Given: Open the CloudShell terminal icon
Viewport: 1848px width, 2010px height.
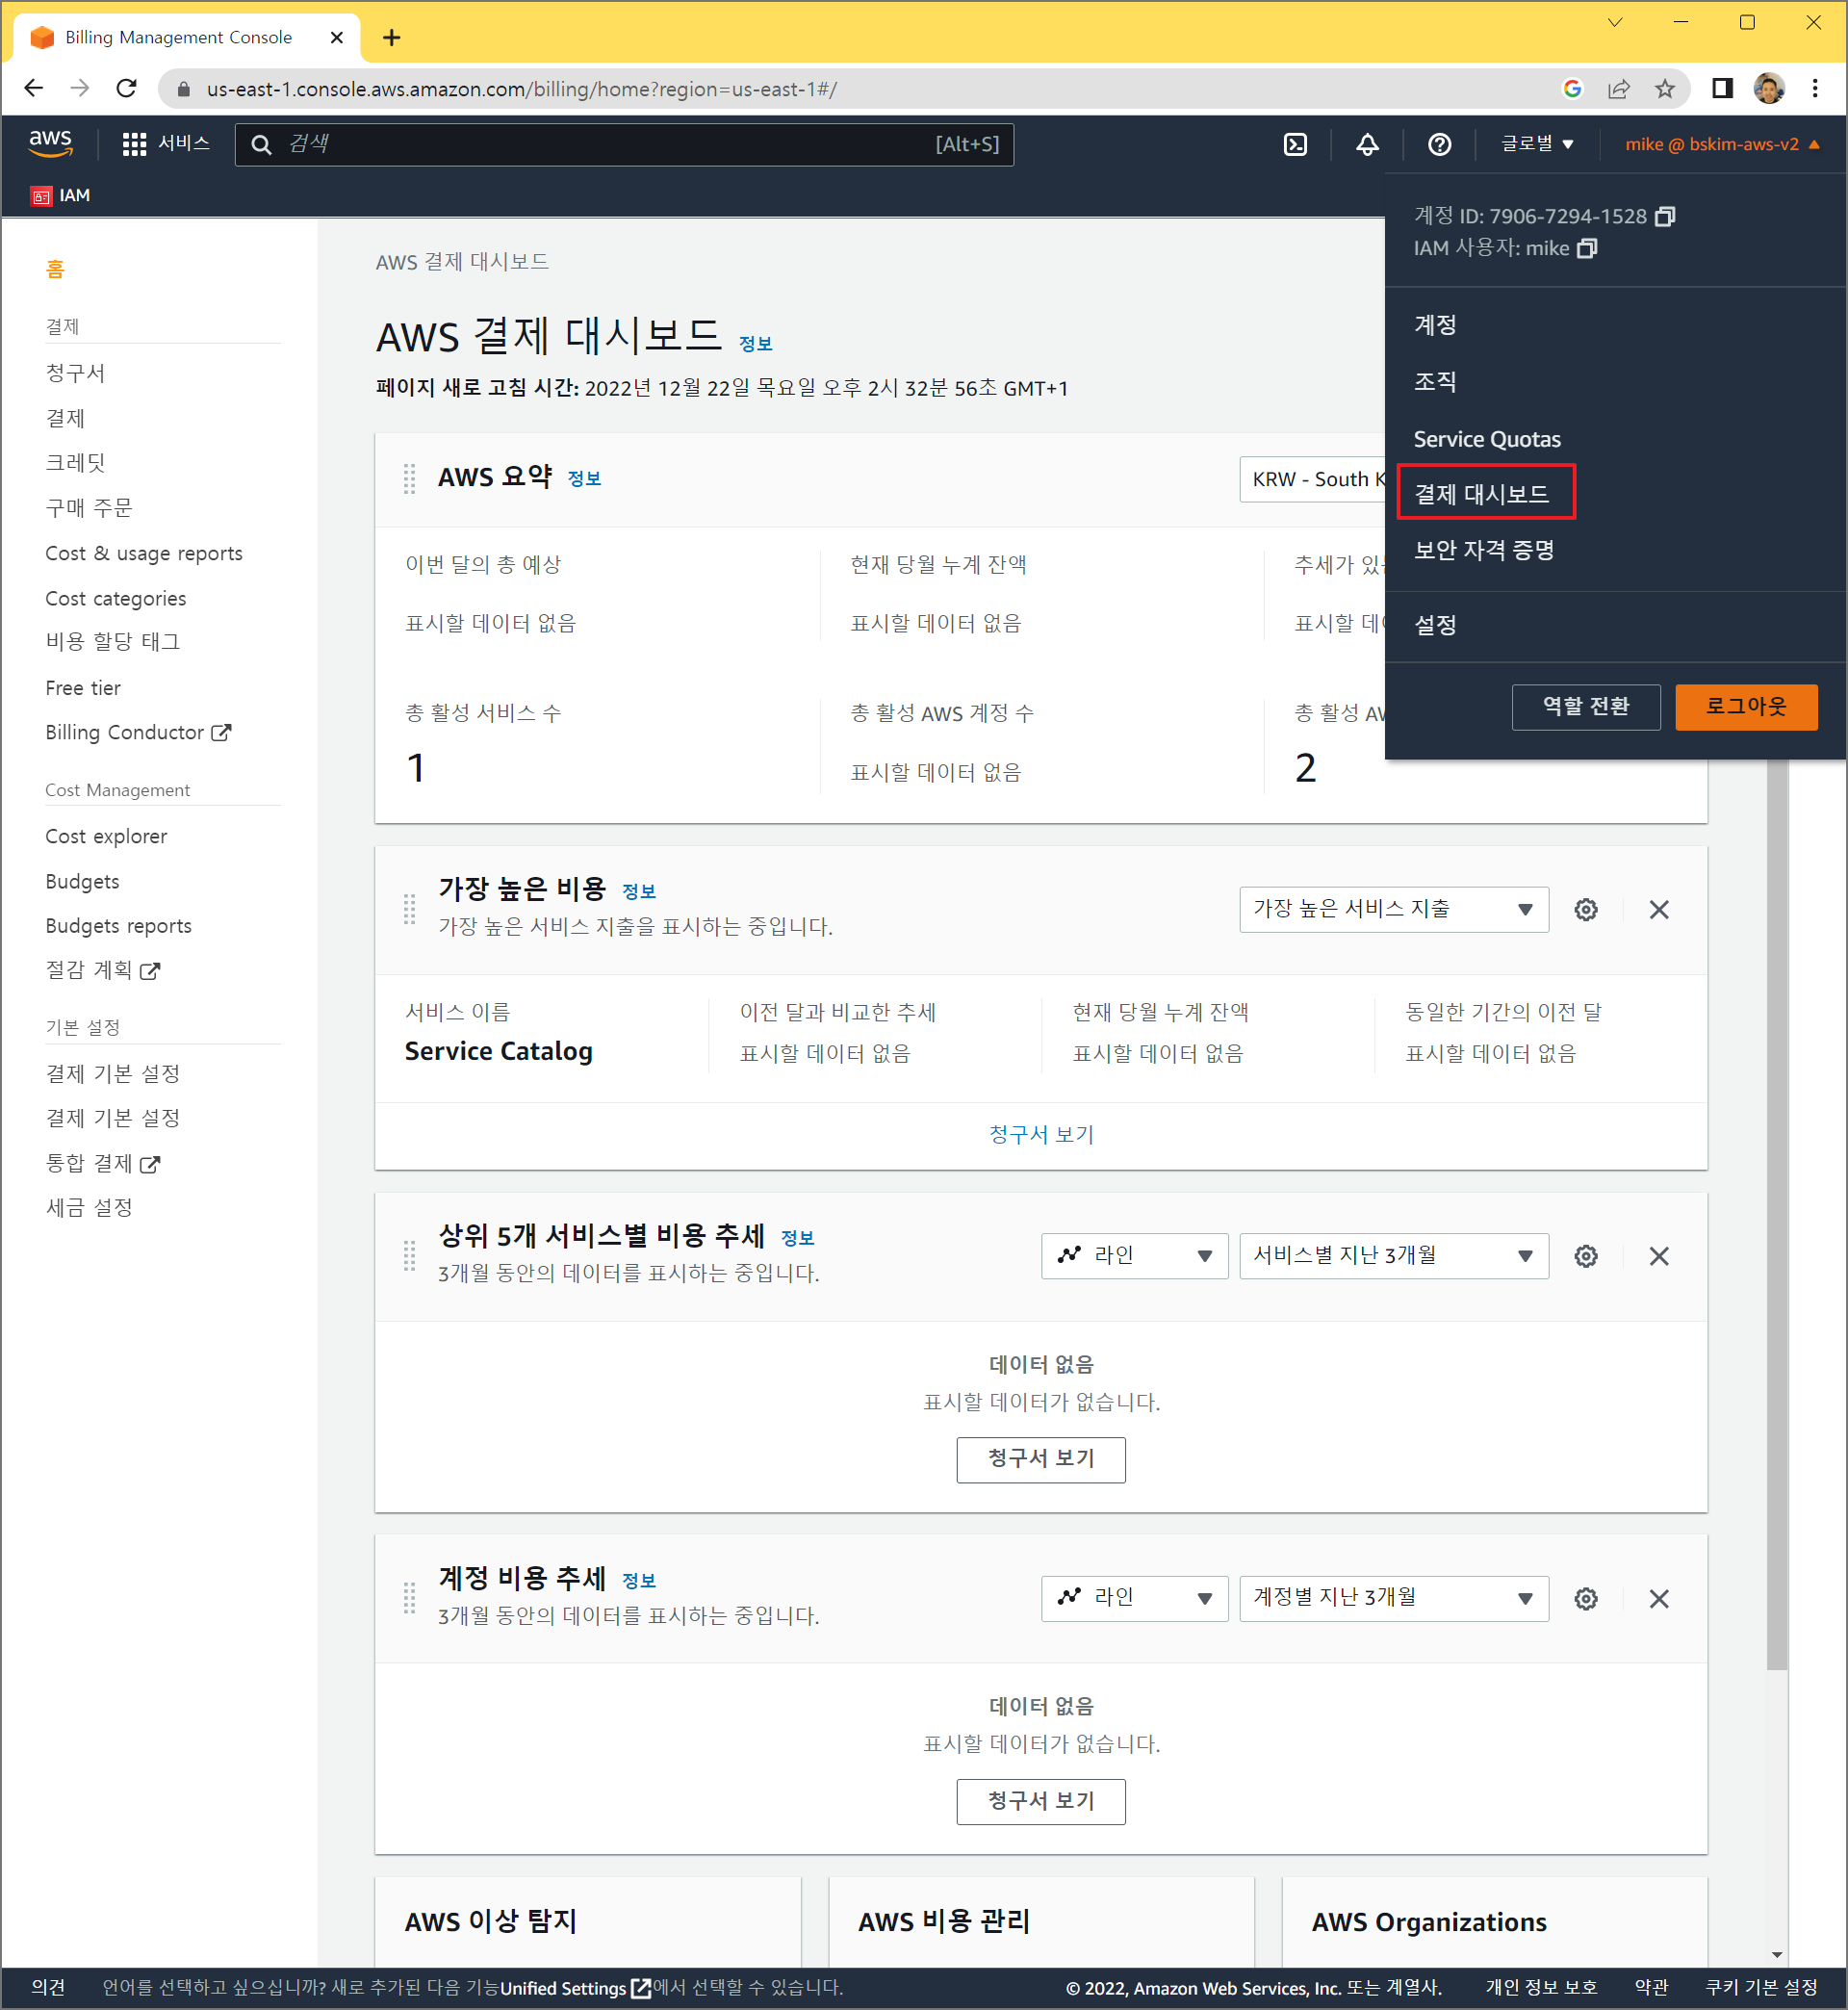Looking at the screenshot, I should pos(1295,144).
